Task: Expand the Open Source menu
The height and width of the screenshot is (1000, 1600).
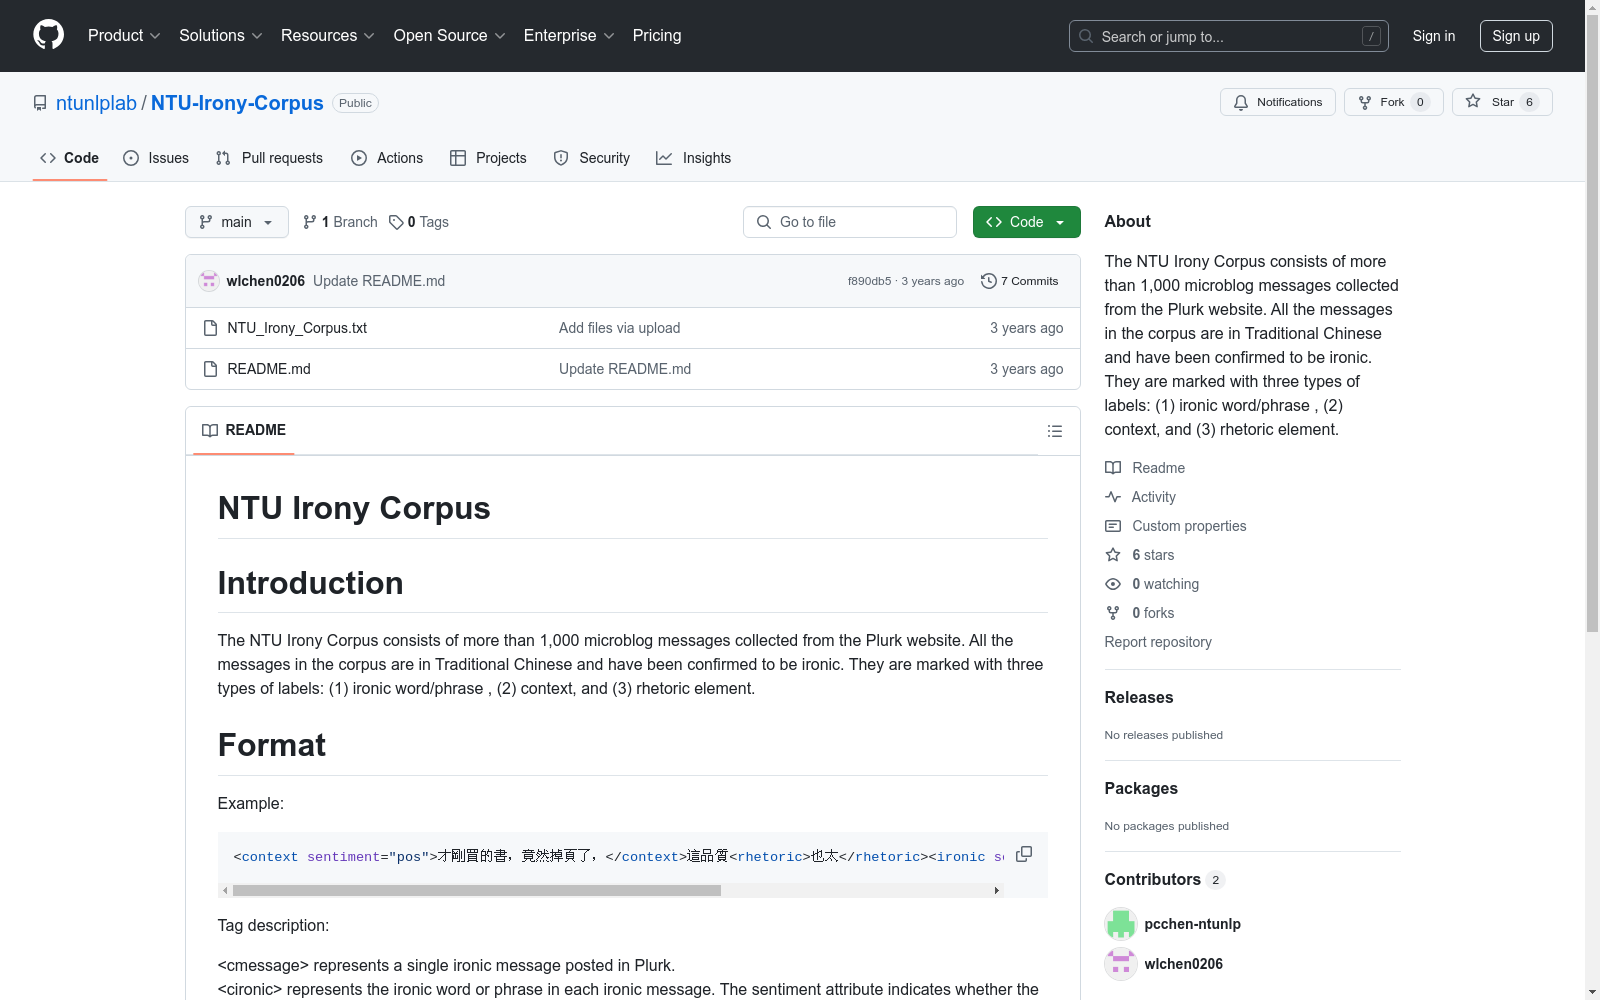Action: [450, 36]
